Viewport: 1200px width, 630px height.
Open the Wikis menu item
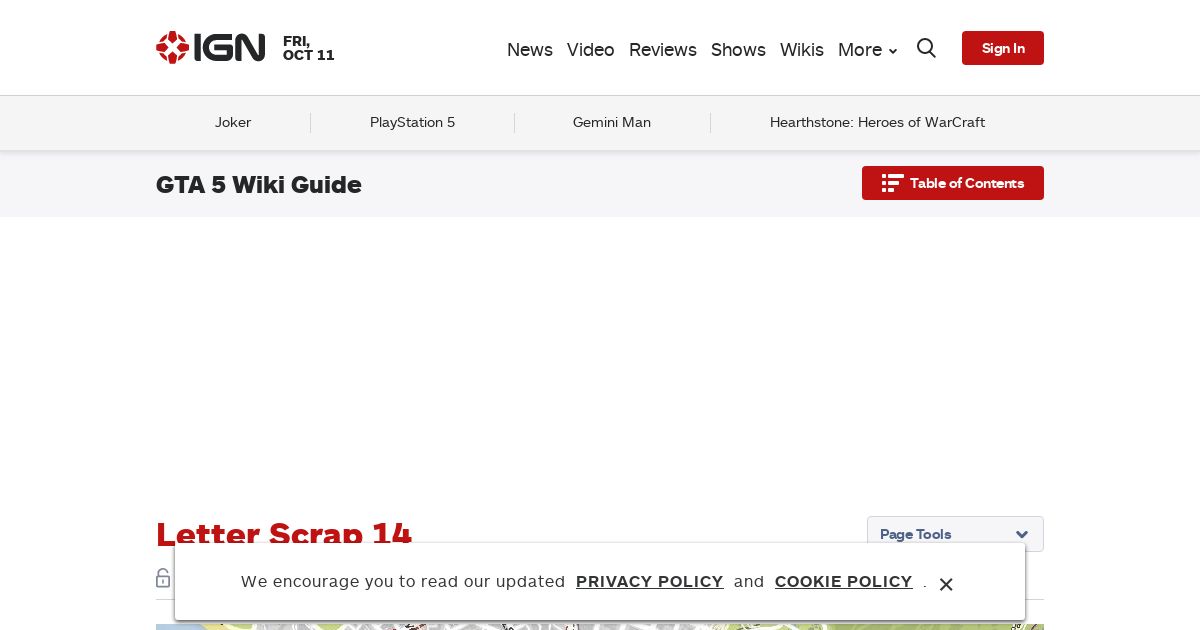click(802, 50)
